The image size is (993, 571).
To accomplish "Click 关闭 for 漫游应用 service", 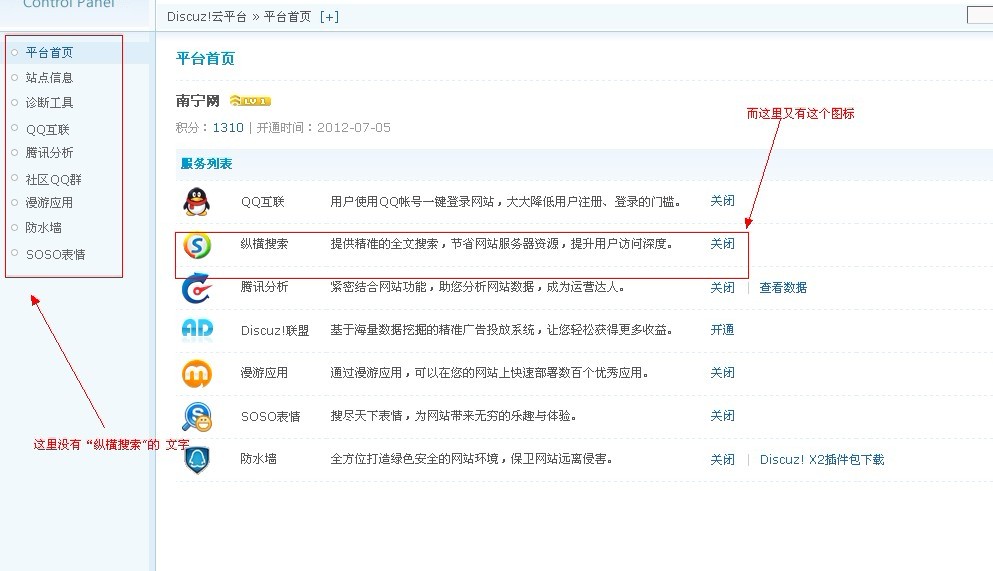I will [722, 373].
